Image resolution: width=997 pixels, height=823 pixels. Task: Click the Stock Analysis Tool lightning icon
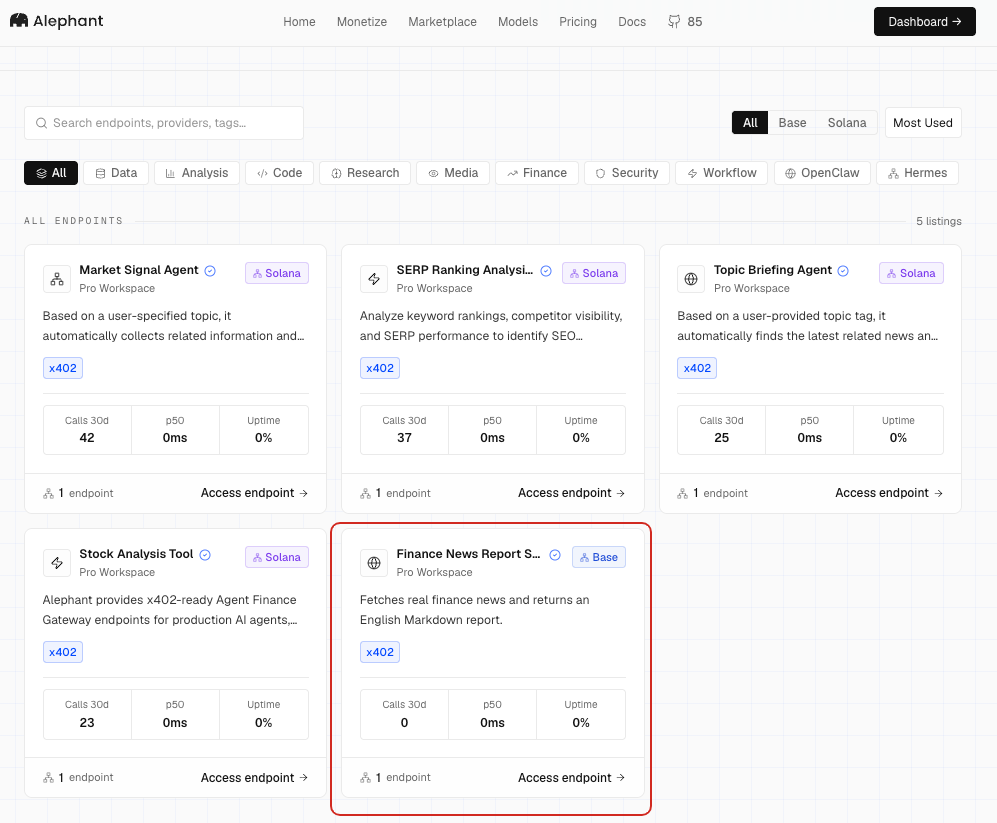click(x=57, y=563)
